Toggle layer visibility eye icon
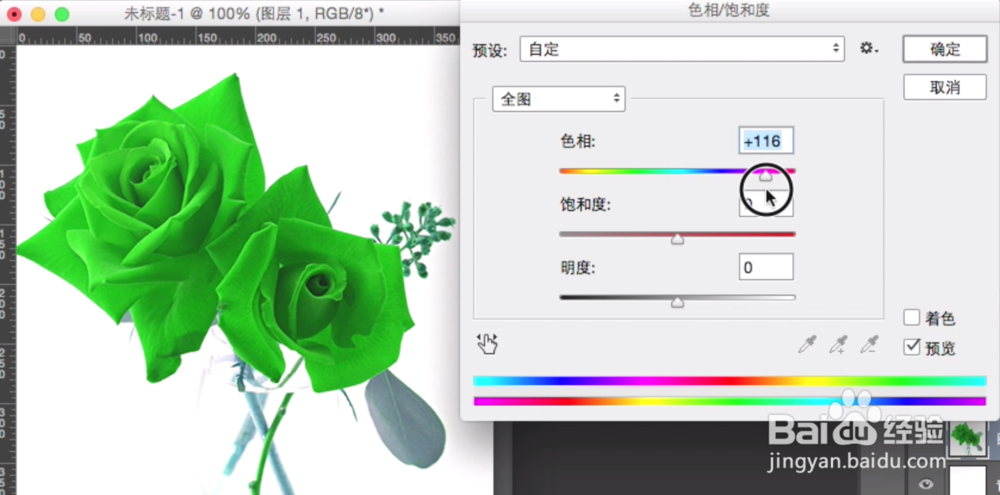This screenshot has width=1000, height=495. click(925, 483)
